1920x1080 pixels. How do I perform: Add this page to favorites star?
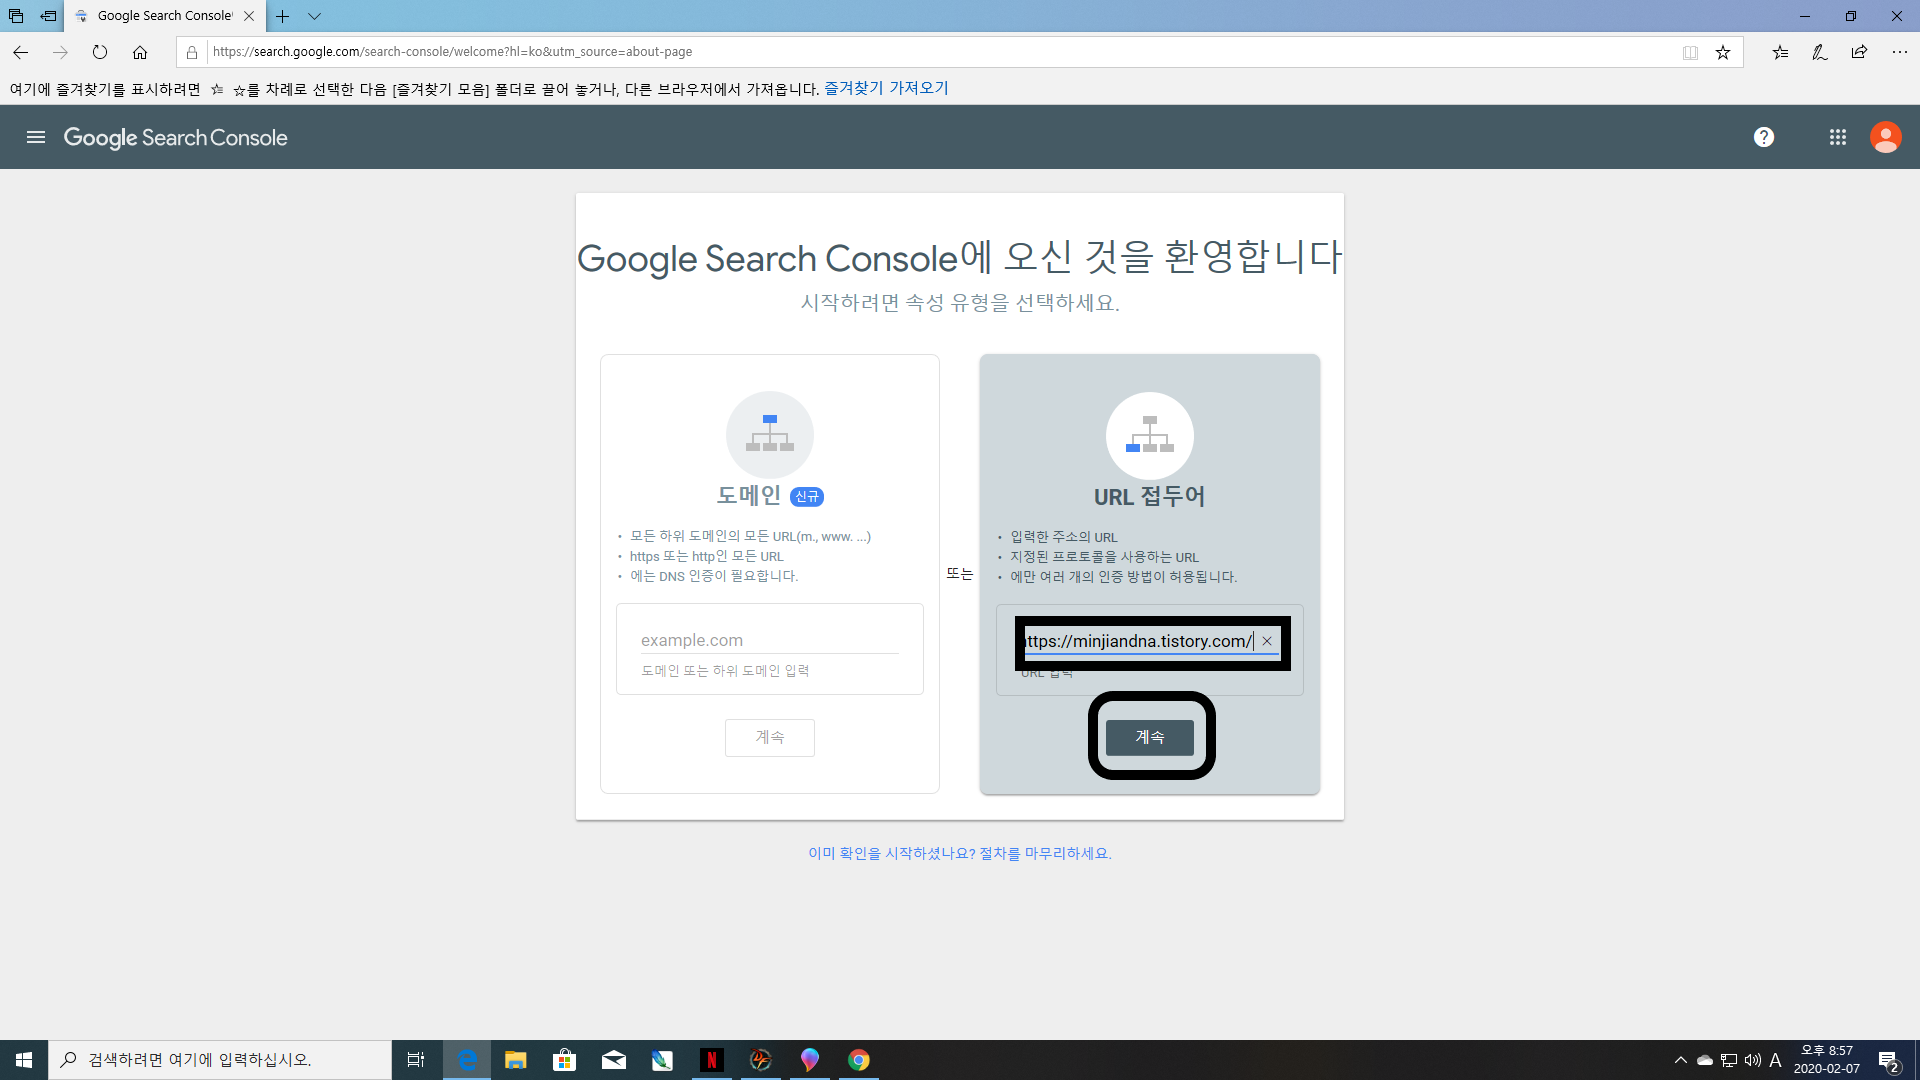click(x=1723, y=52)
